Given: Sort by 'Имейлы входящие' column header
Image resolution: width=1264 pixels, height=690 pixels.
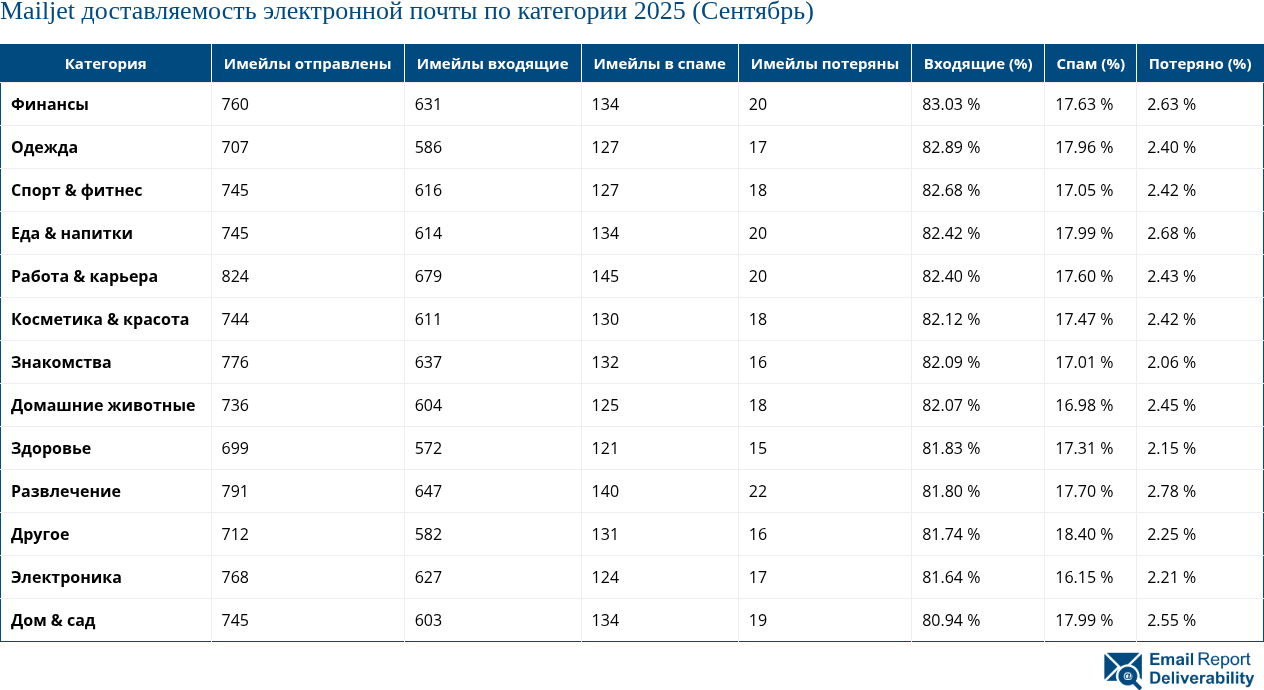Looking at the screenshot, I should click(x=492, y=63).
